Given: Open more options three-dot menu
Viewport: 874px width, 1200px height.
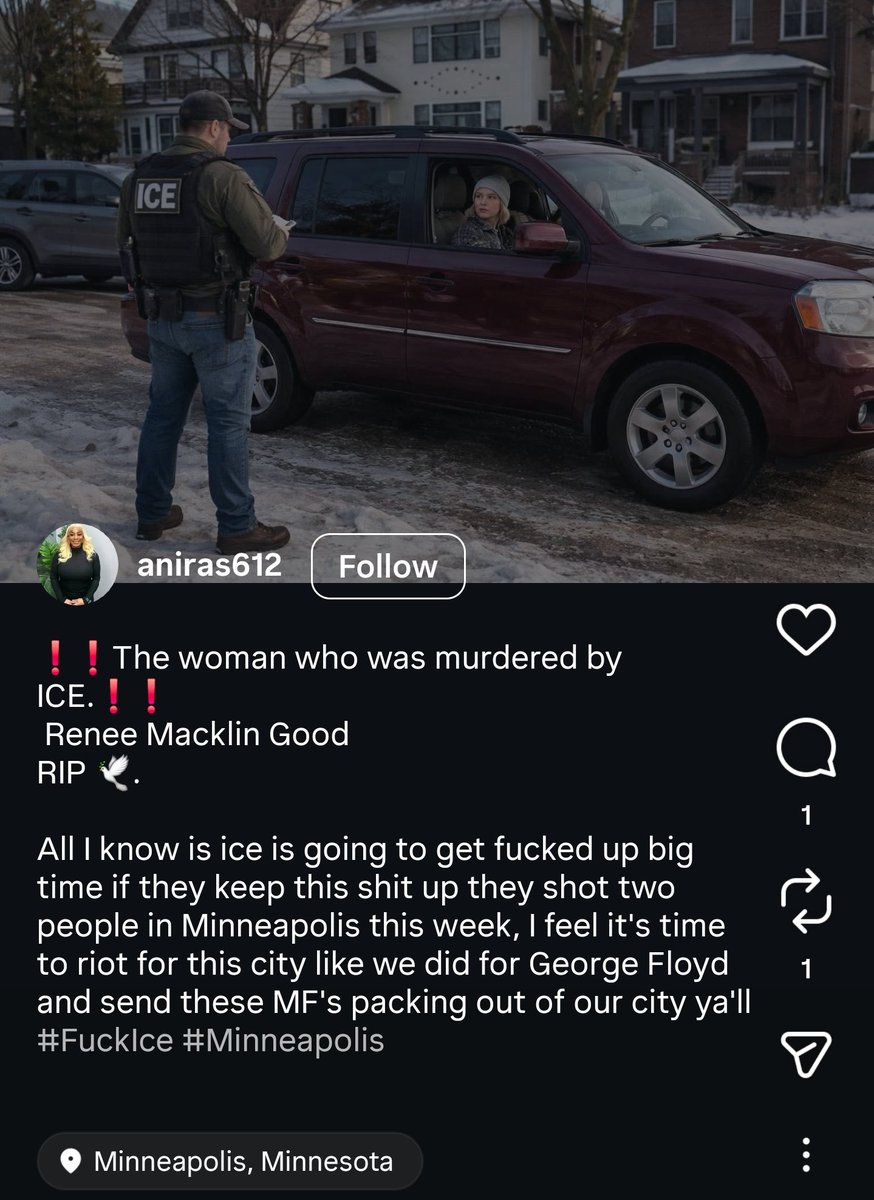Looking at the screenshot, I should point(806,1155).
